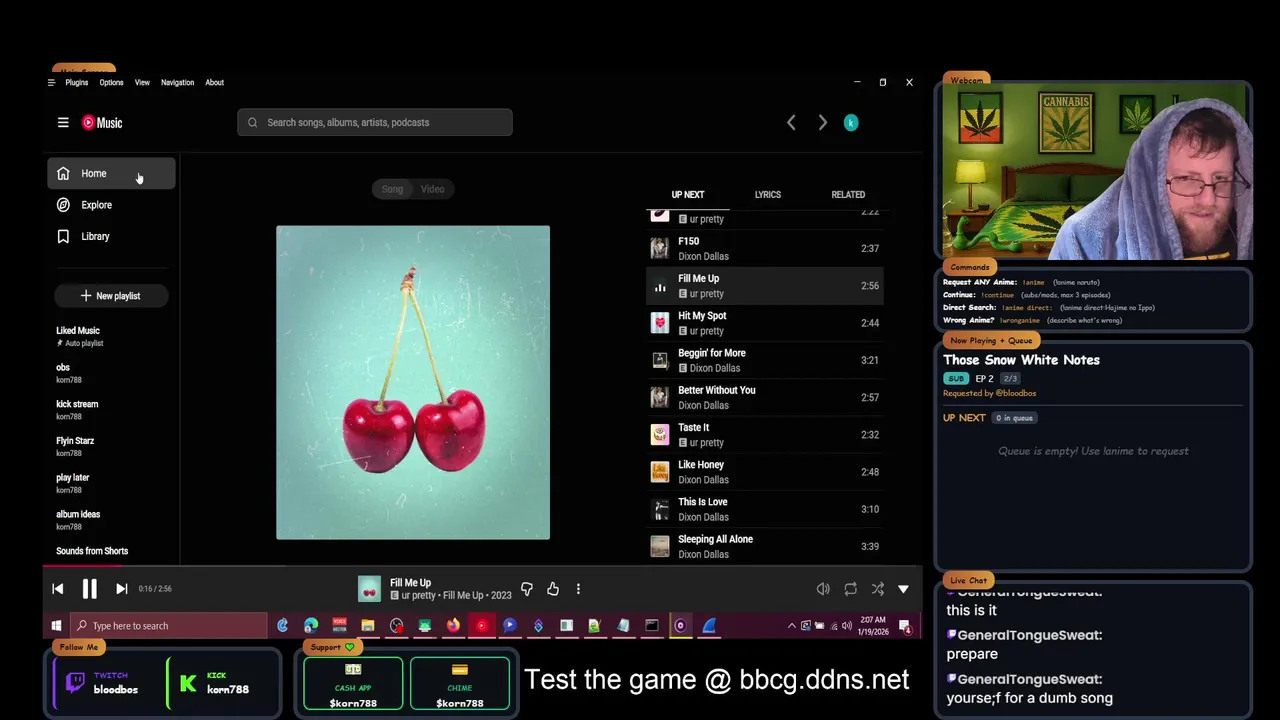1280x720 pixels.
Task: Click the red YouTube Music taskbar icon
Action: pyautogui.click(x=481, y=626)
